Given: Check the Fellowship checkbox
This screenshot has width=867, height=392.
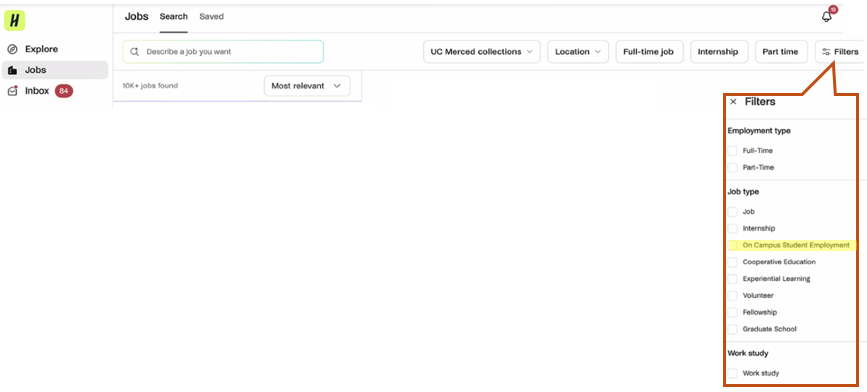Looking at the screenshot, I should pos(733,312).
